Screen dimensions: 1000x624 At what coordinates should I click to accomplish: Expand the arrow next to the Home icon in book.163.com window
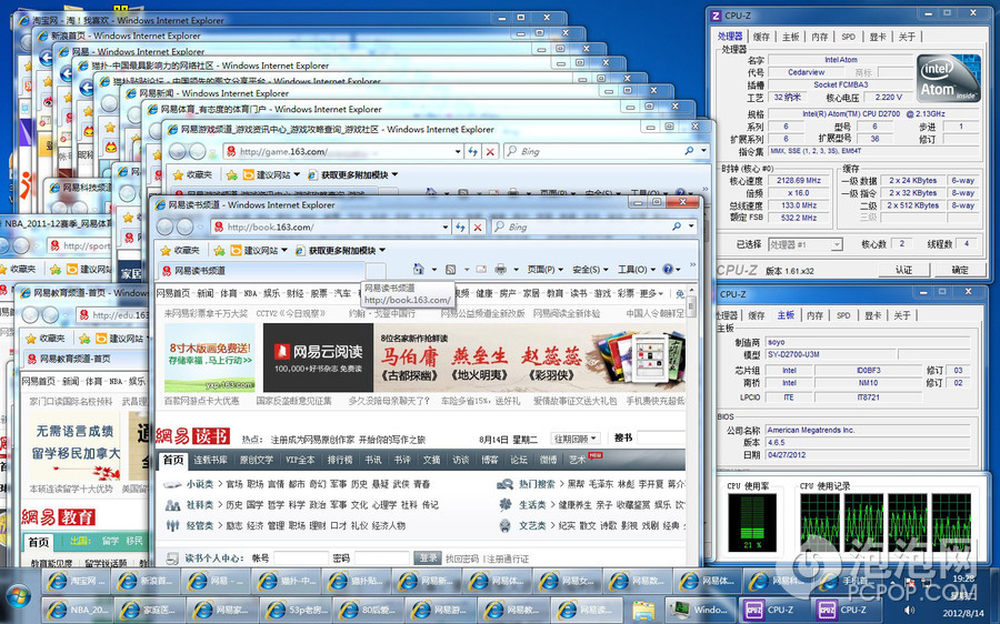(x=434, y=269)
